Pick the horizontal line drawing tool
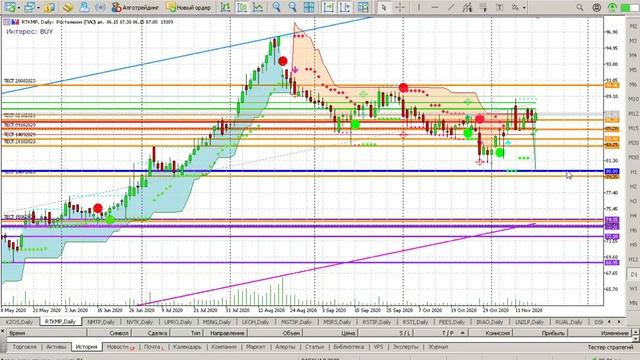640x360 pixels. (435, 7)
